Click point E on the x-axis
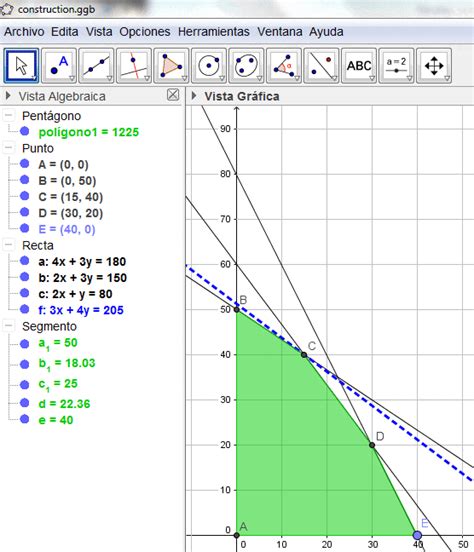The image size is (474, 552). [417, 535]
